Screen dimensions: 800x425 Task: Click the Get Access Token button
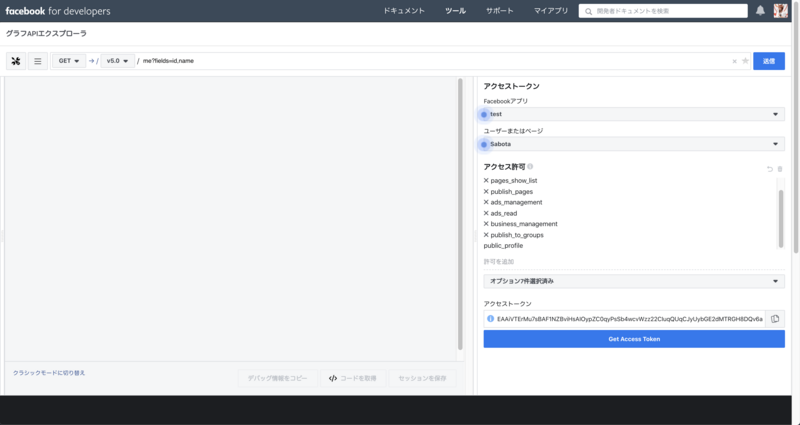pos(634,339)
